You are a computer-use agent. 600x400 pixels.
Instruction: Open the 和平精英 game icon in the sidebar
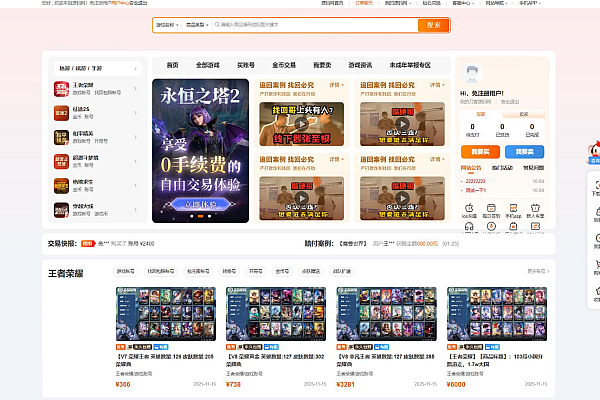tap(61, 137)
